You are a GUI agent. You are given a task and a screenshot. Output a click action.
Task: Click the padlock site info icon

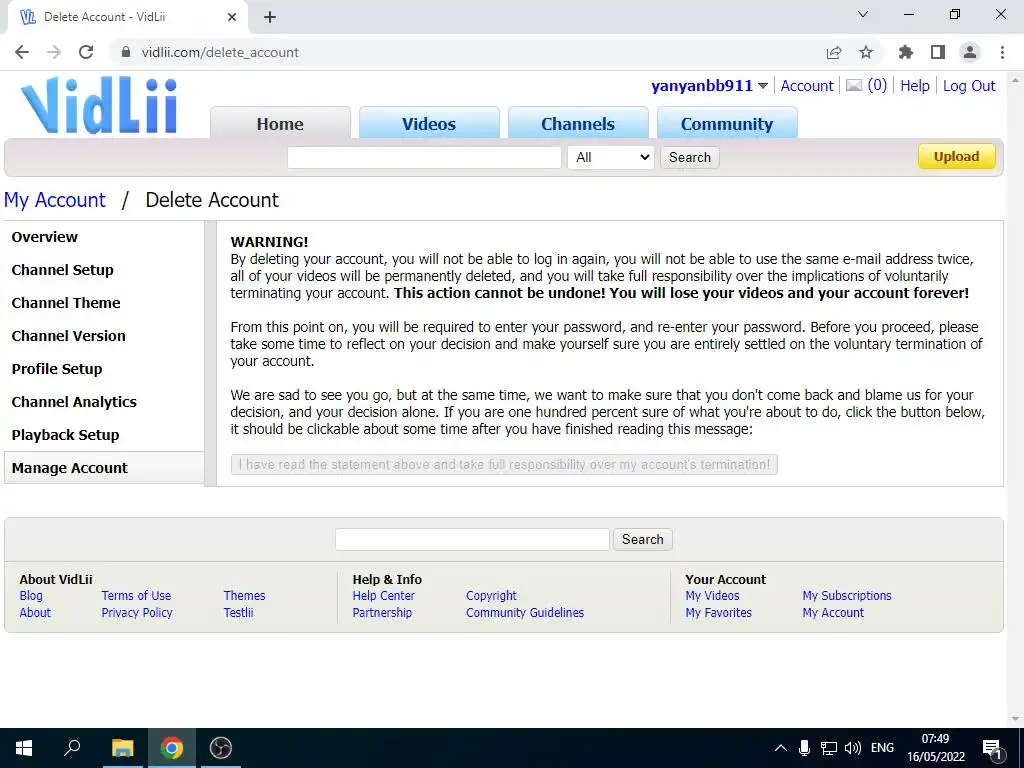[127, 52]
